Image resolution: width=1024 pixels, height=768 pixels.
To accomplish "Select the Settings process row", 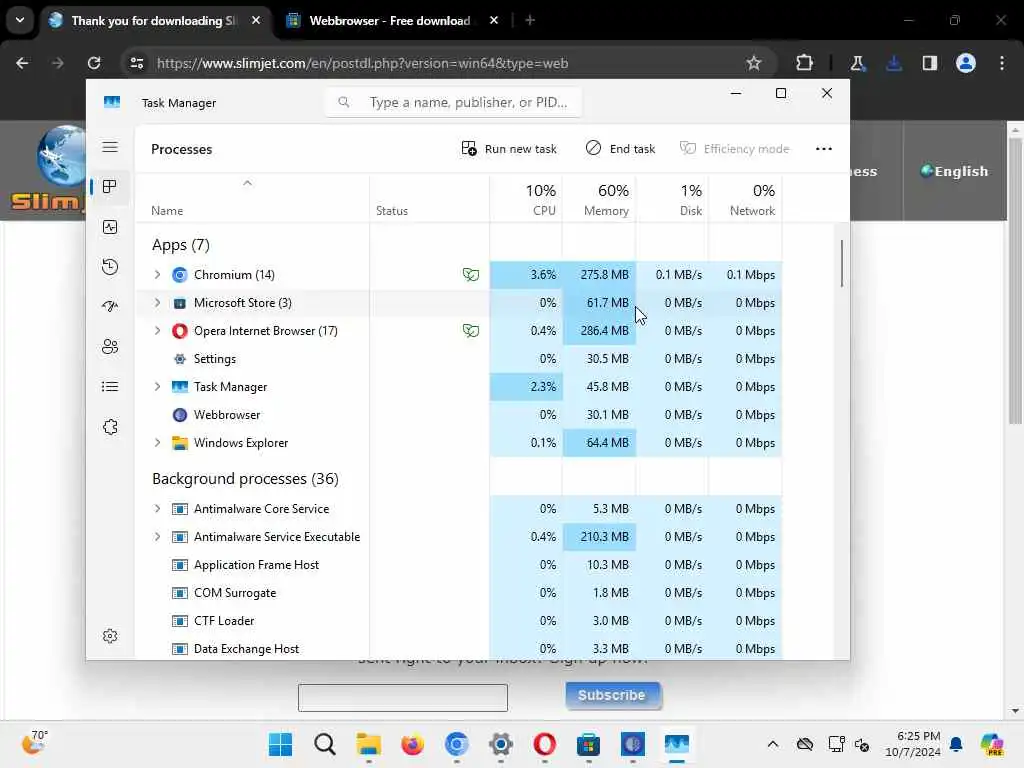I will click(x=459, y=359).
